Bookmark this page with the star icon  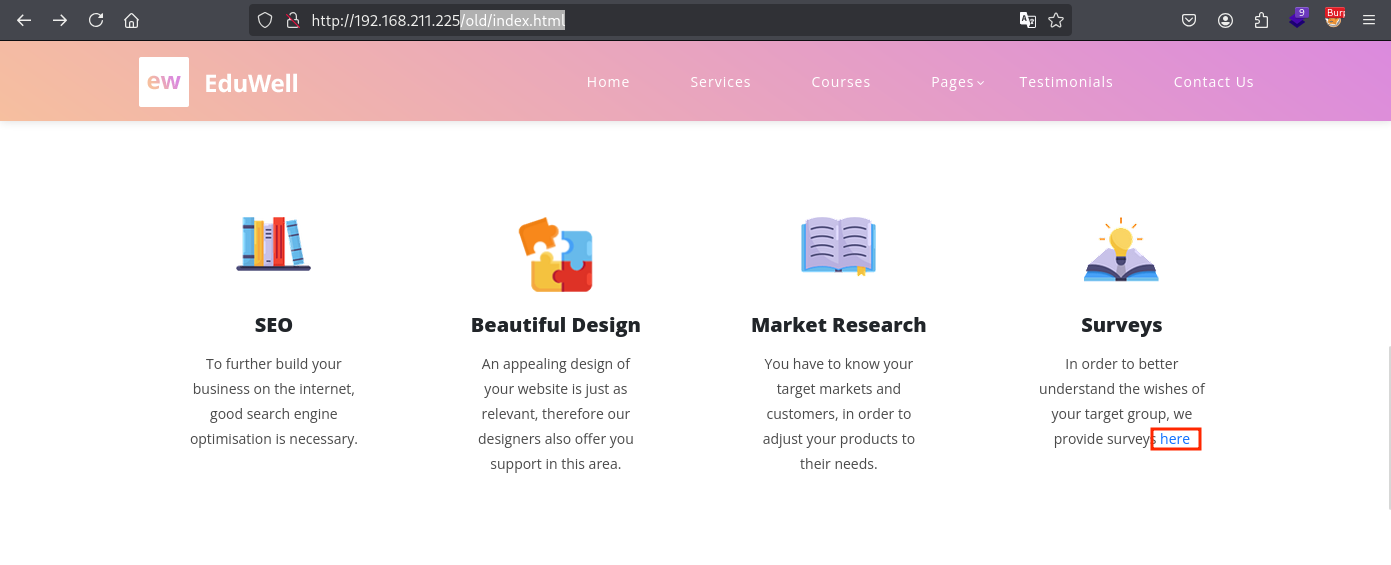[1056, 20]
